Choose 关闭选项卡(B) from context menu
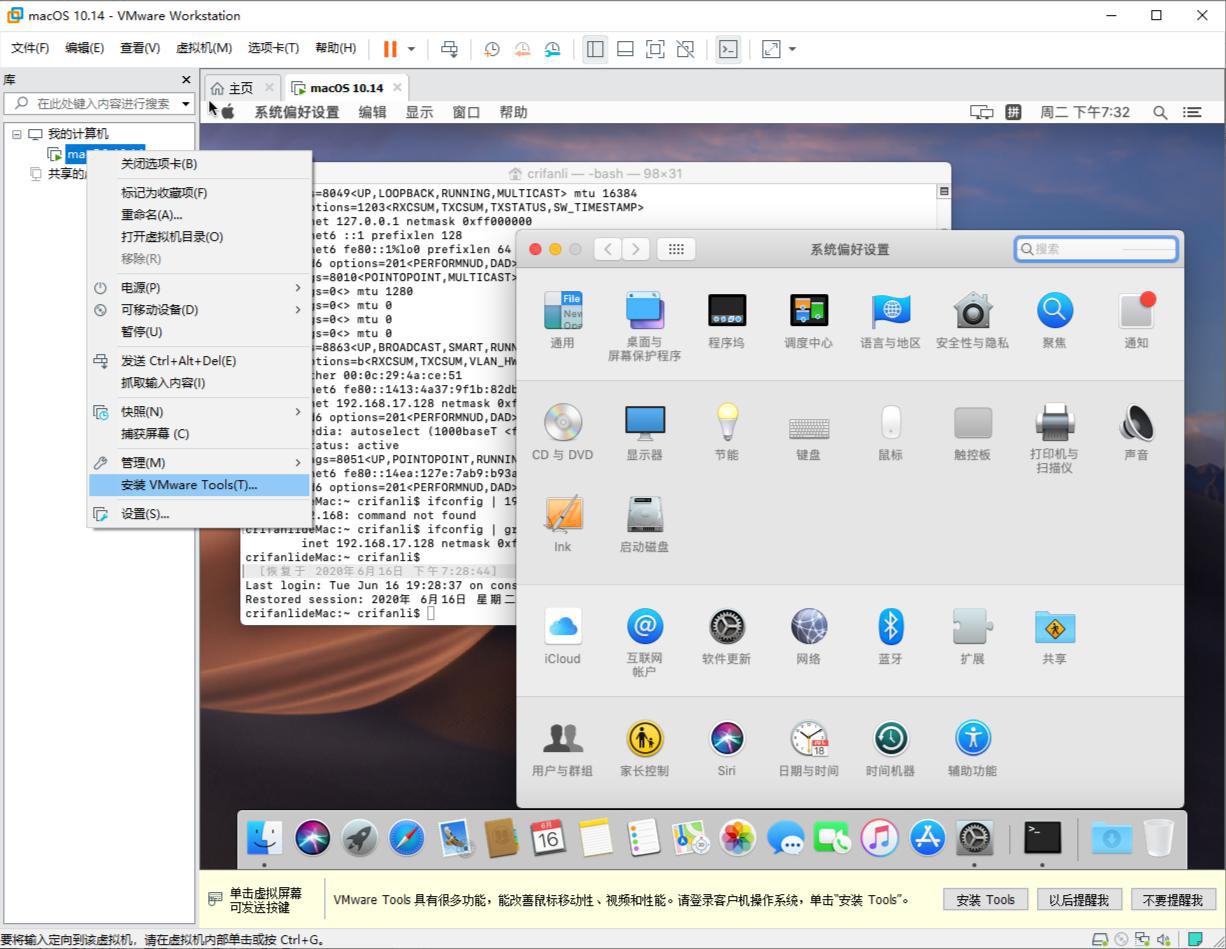 coord(199,164)
